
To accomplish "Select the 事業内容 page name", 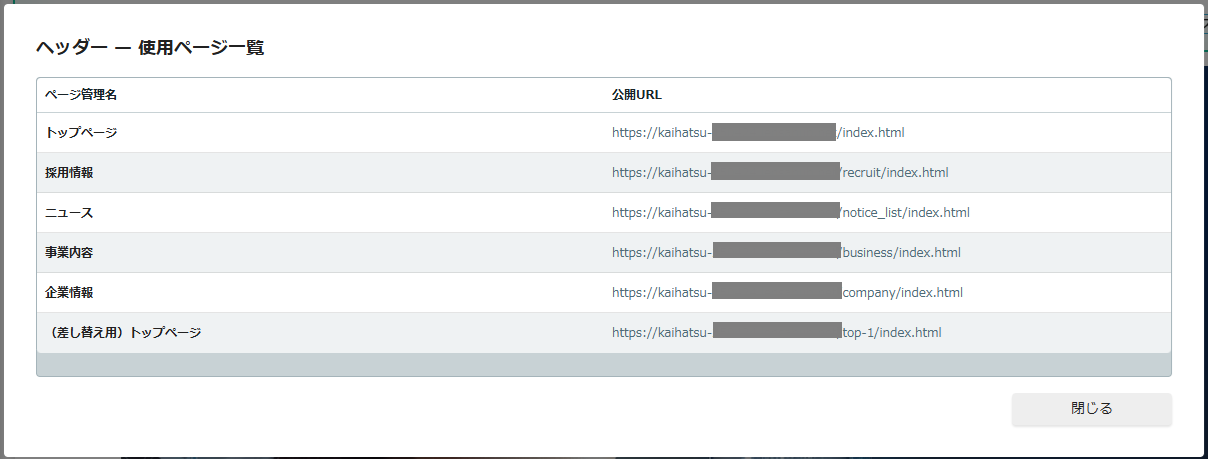I will pos(69,252).
